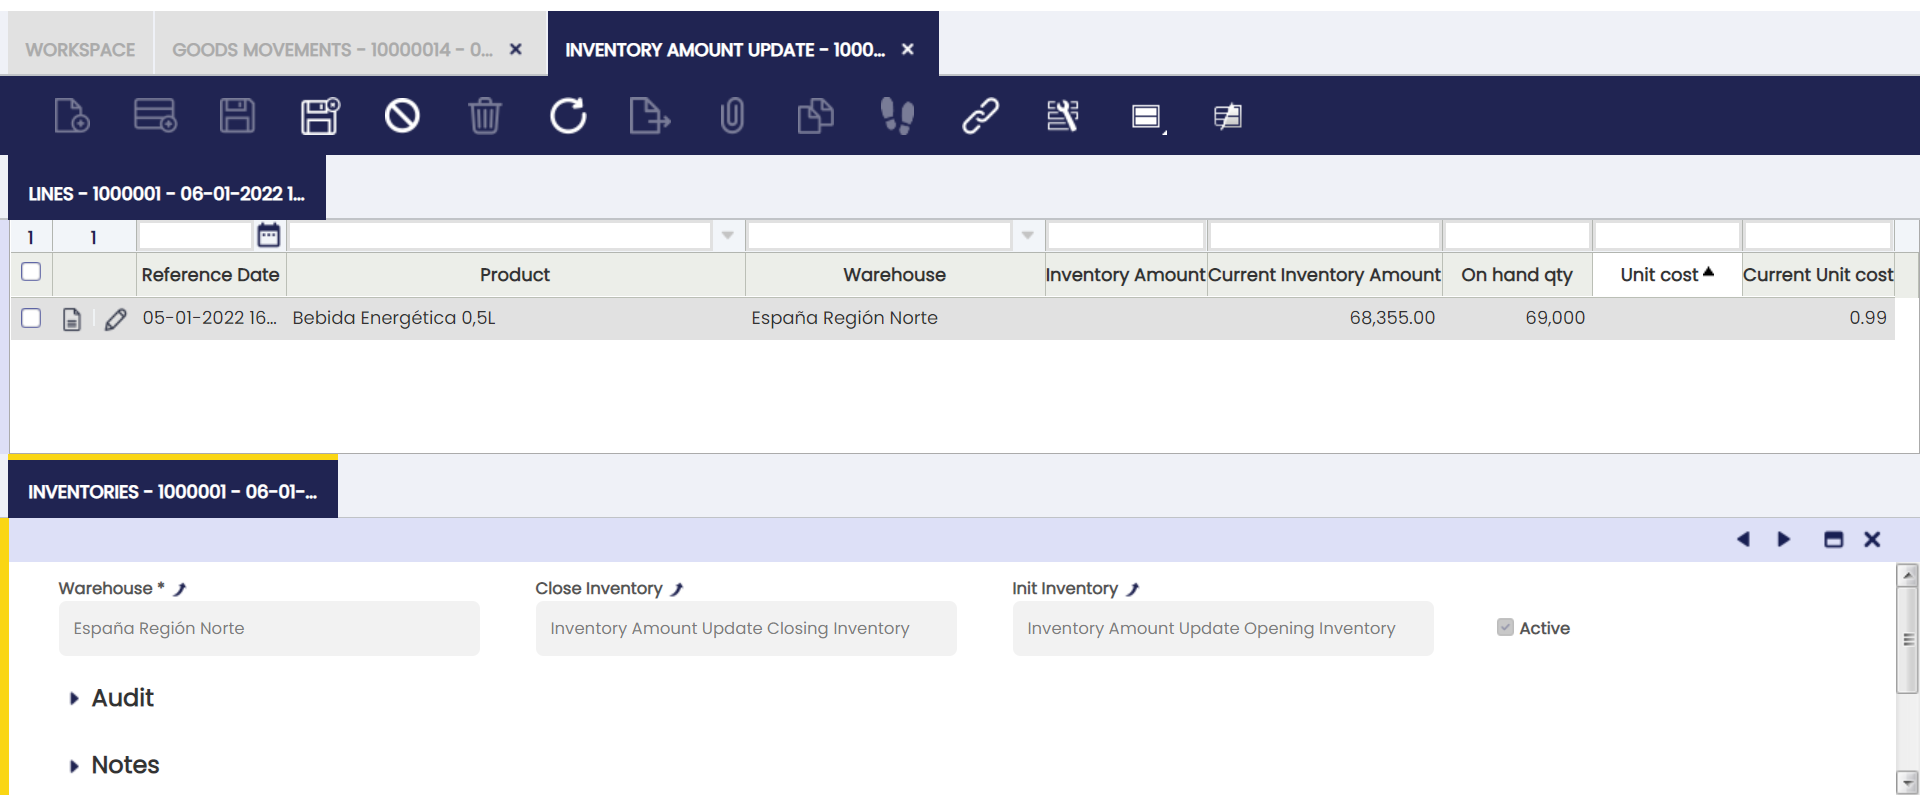
Task: Sort by Reference Date column header
Action: pos(210,274)
